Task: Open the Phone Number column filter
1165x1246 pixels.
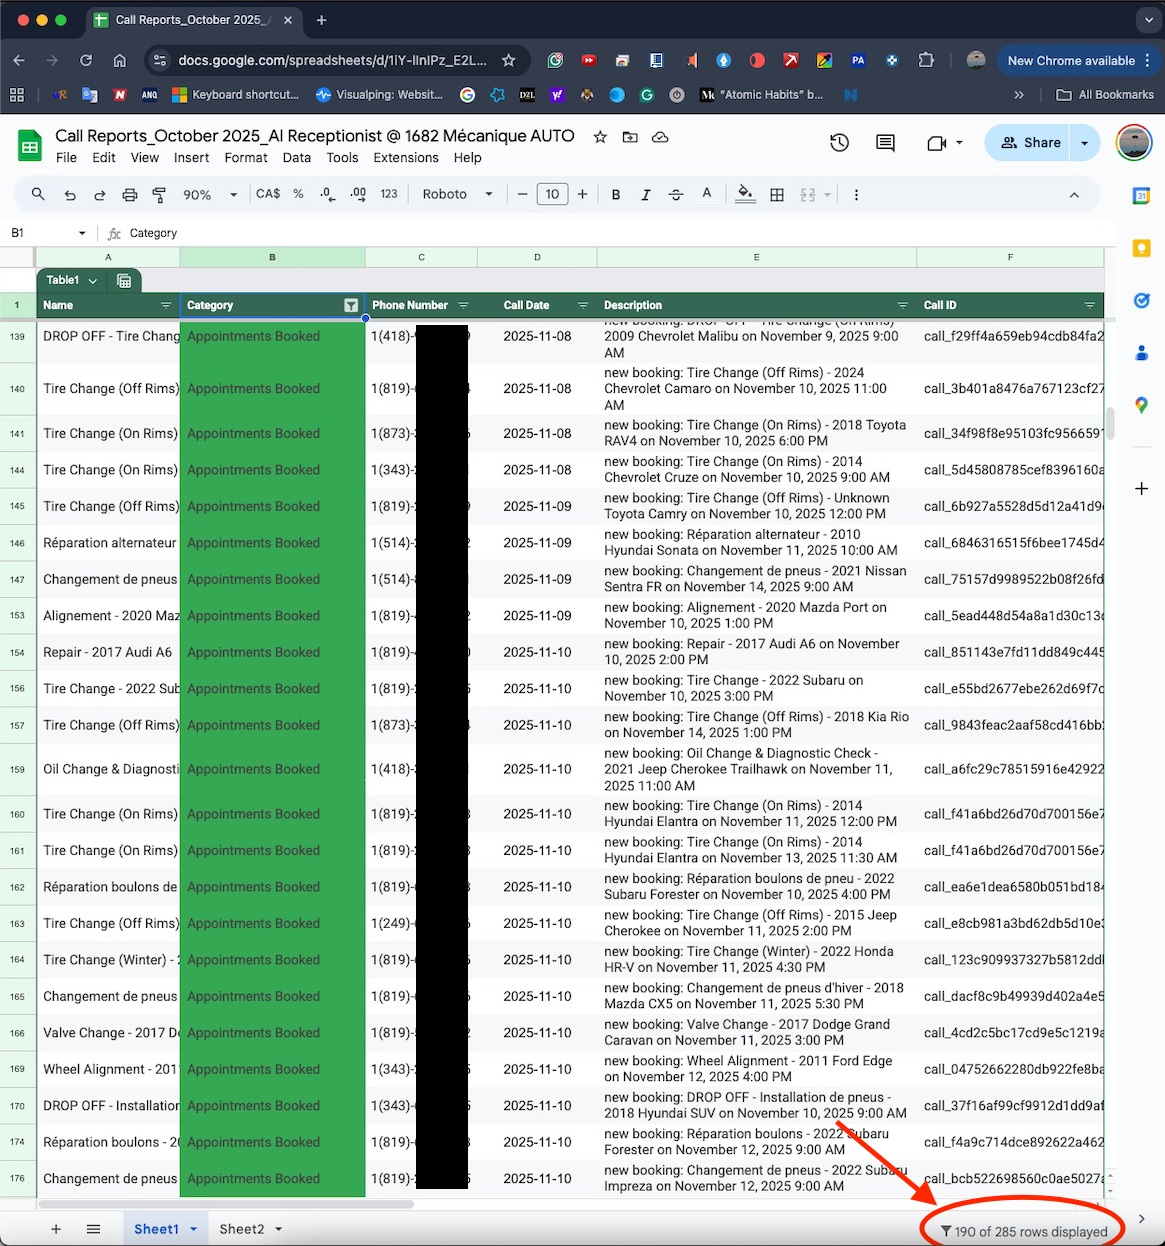Action: pos(463,305)
